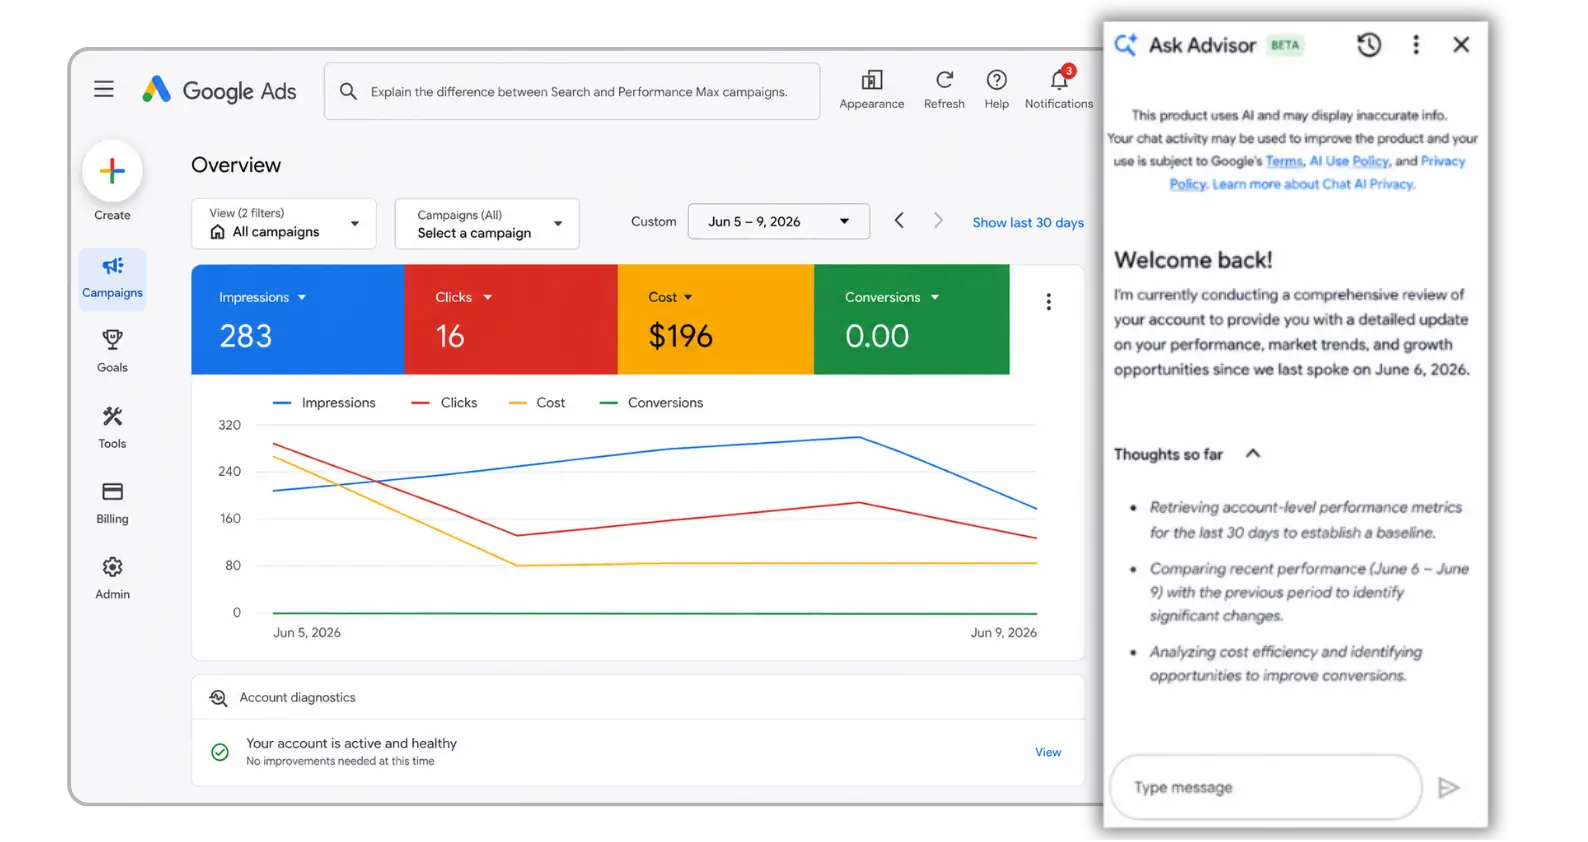The image size is (1588, 842).
Task: Open the Privacy Policy link
Action: pyautogui.click(x=1442, y=161)
